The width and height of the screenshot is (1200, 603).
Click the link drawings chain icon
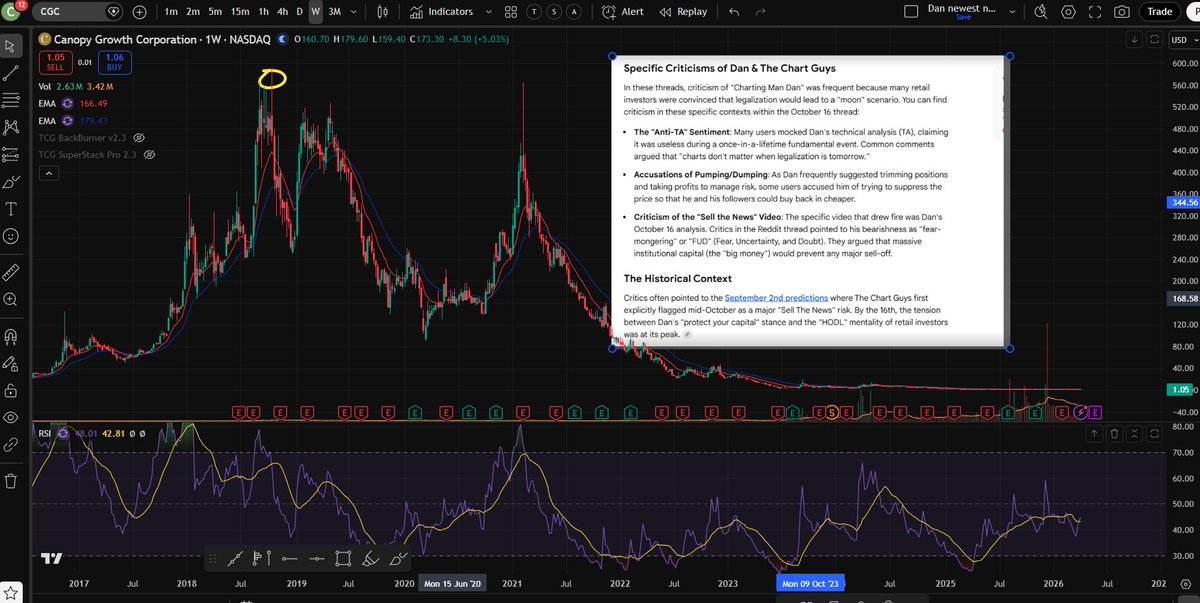tap(11, 444)
